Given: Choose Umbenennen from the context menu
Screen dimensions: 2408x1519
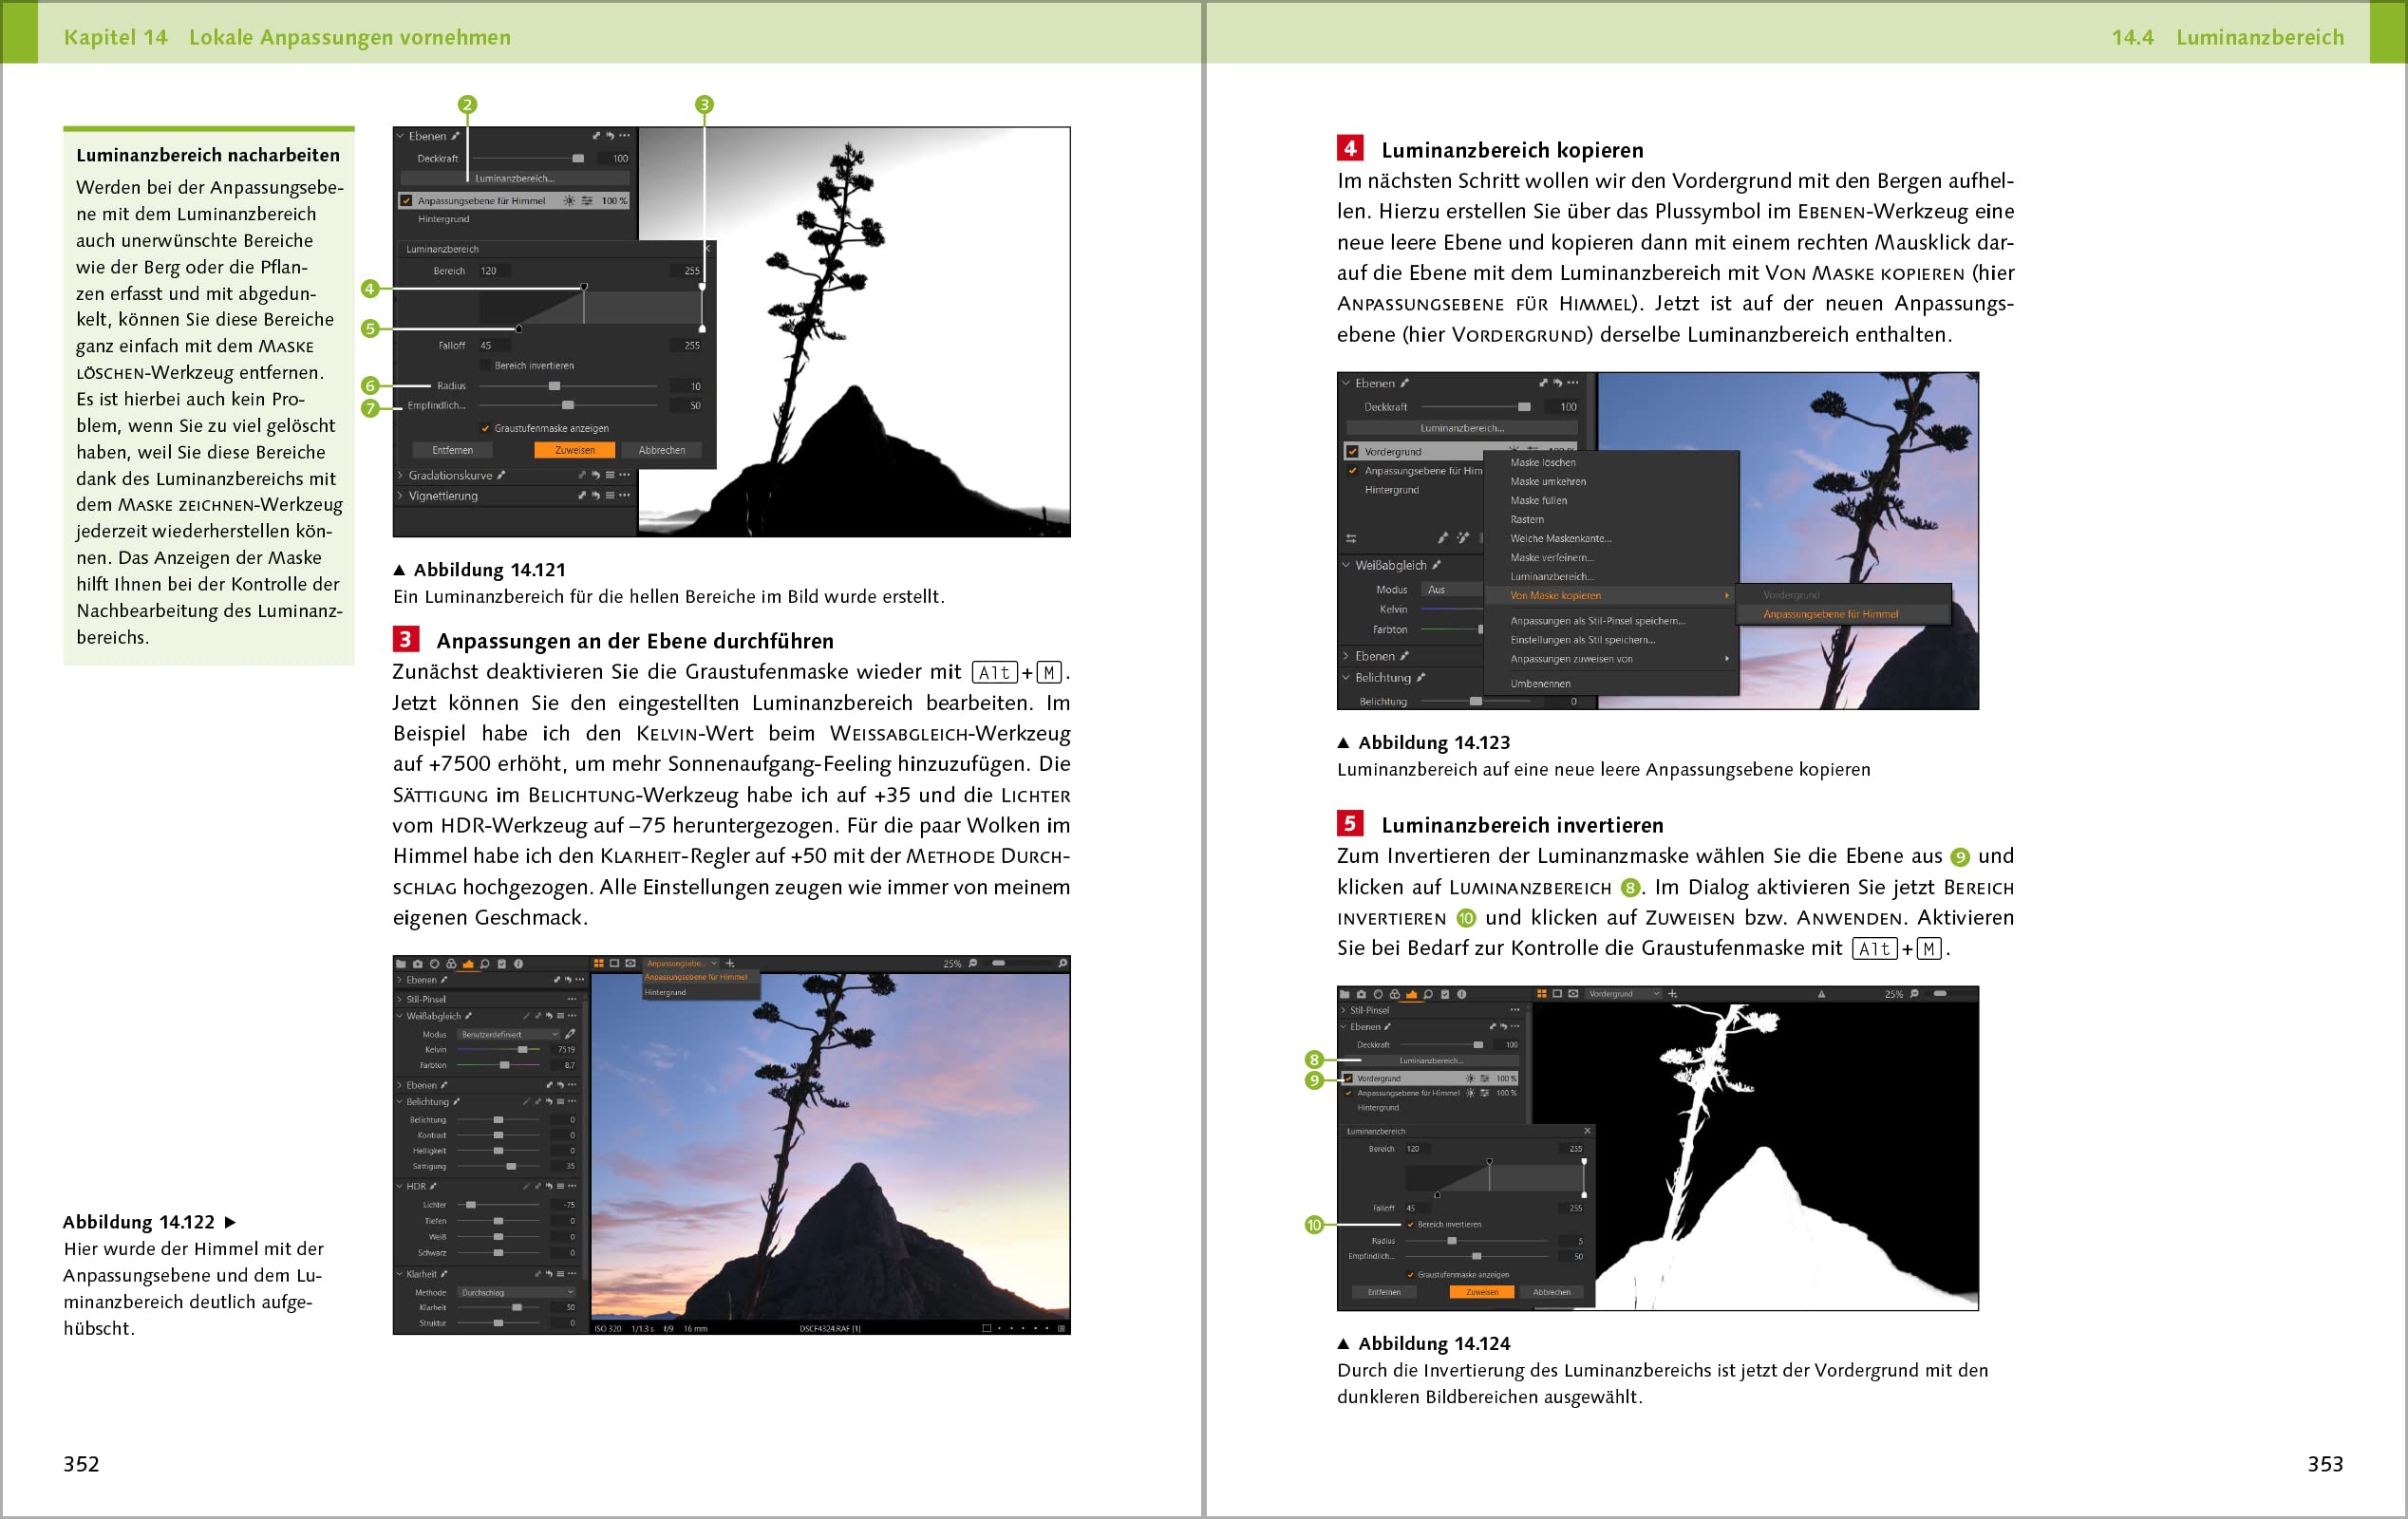Looking at the screenshot, I should (1540, 684).
